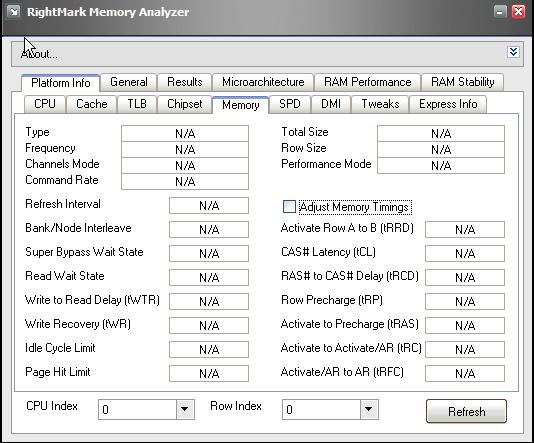Click the Command Rate value field

(185, 181)
